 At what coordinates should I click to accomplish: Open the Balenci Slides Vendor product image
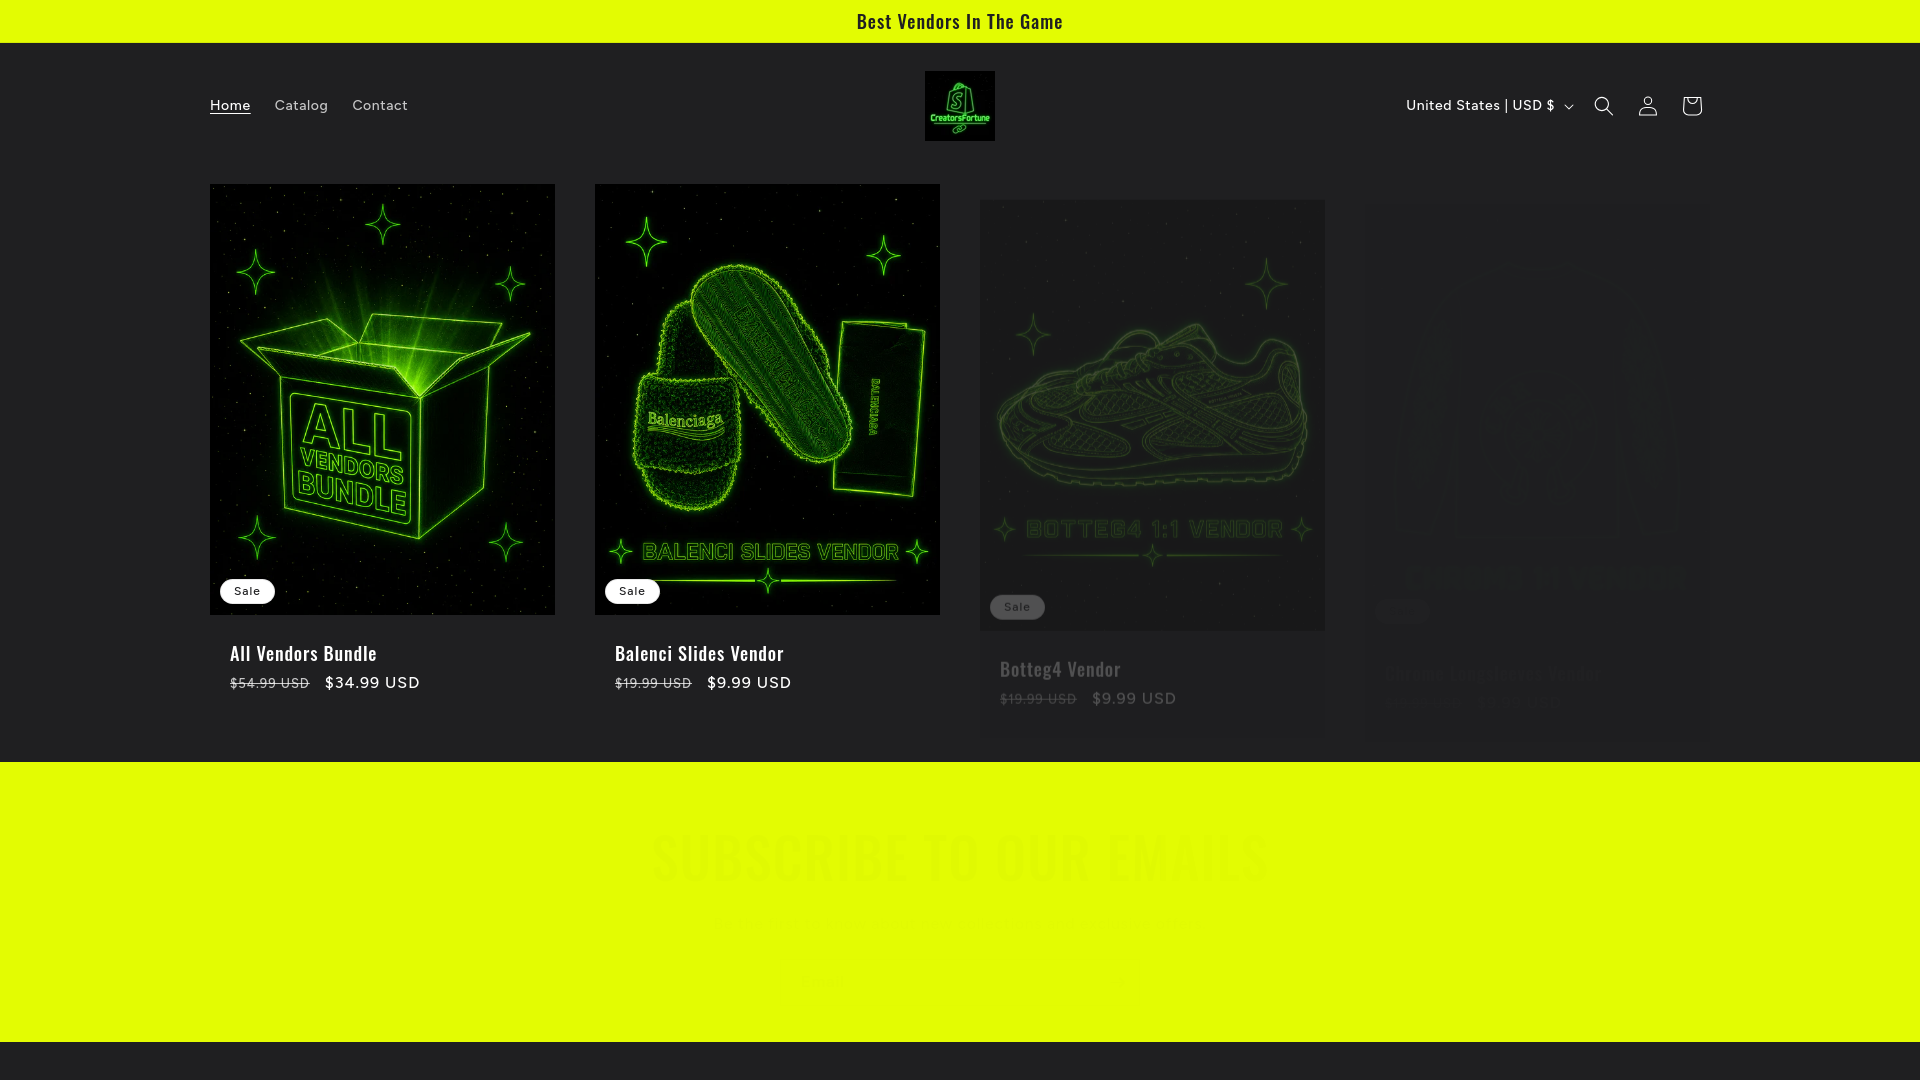tap(767, 399)
